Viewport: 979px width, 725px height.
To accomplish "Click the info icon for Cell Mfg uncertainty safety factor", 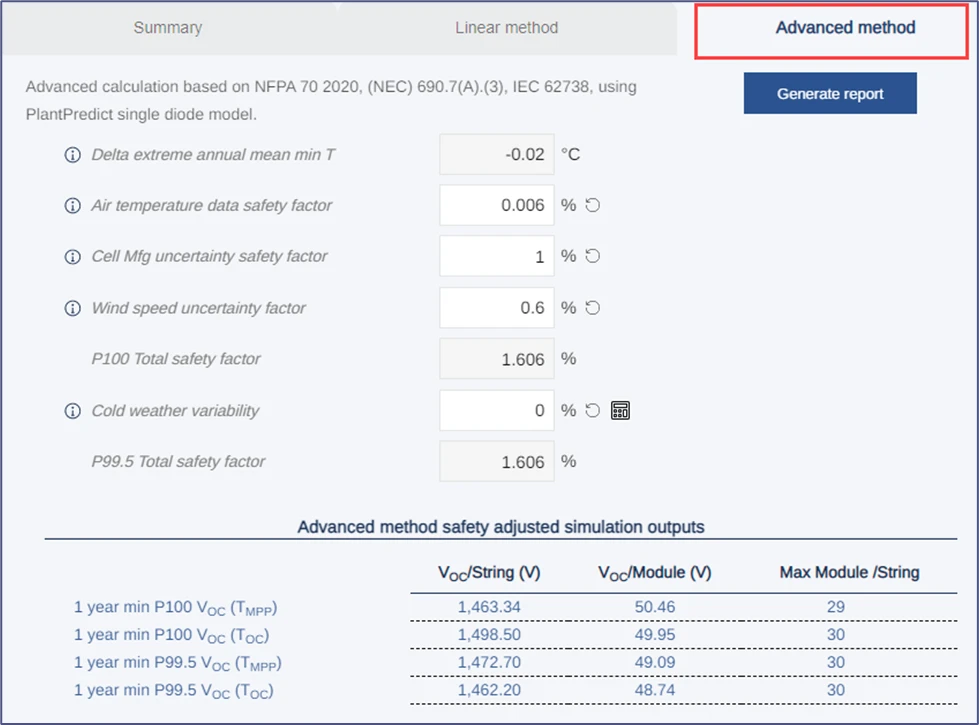I will coord(72,256).
